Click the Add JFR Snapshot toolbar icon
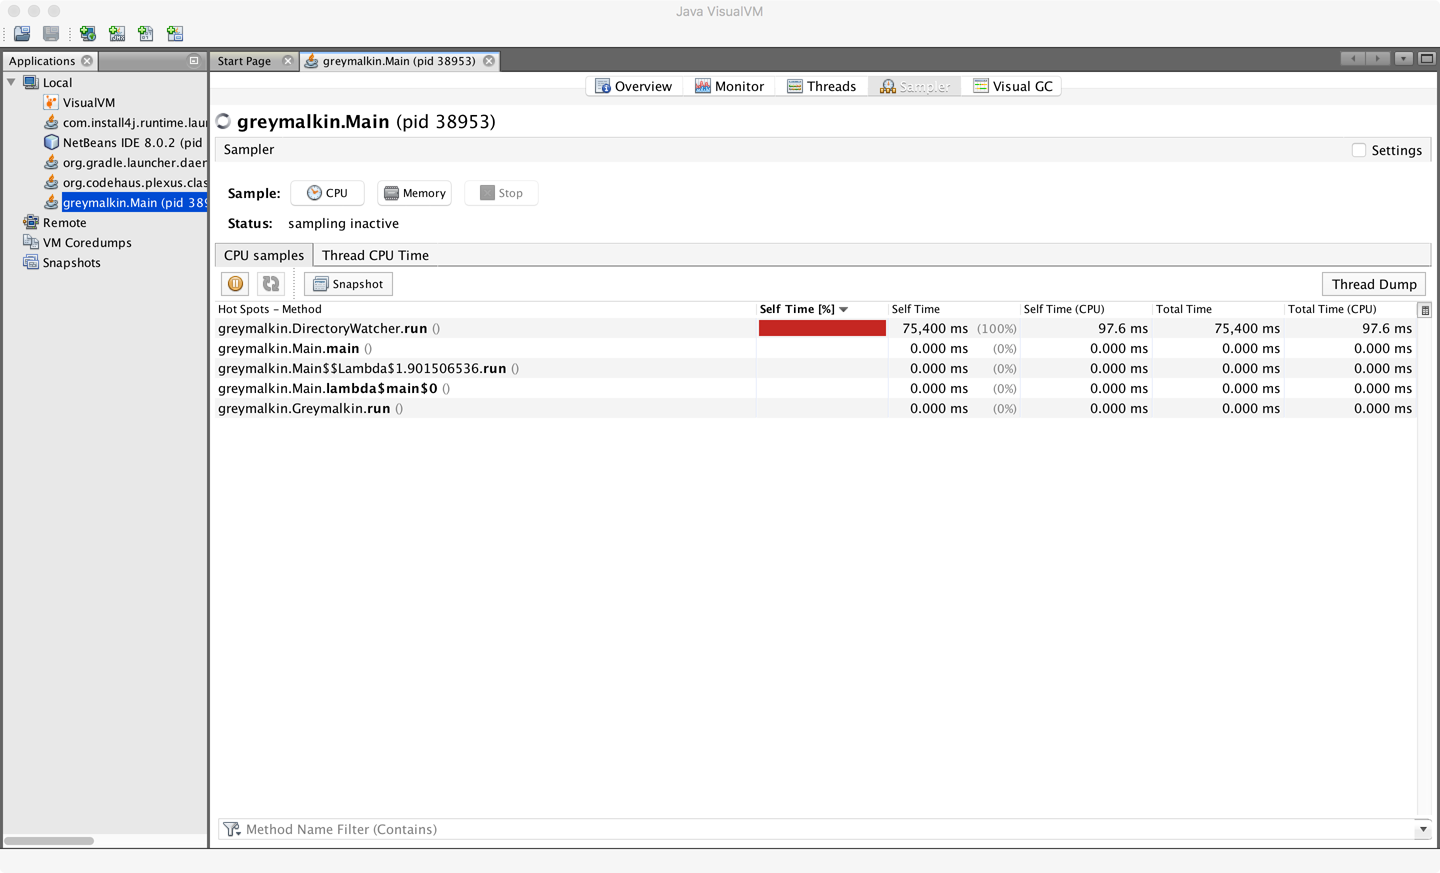Screen dimensions: 1440x873 click(x=175, y=34)
